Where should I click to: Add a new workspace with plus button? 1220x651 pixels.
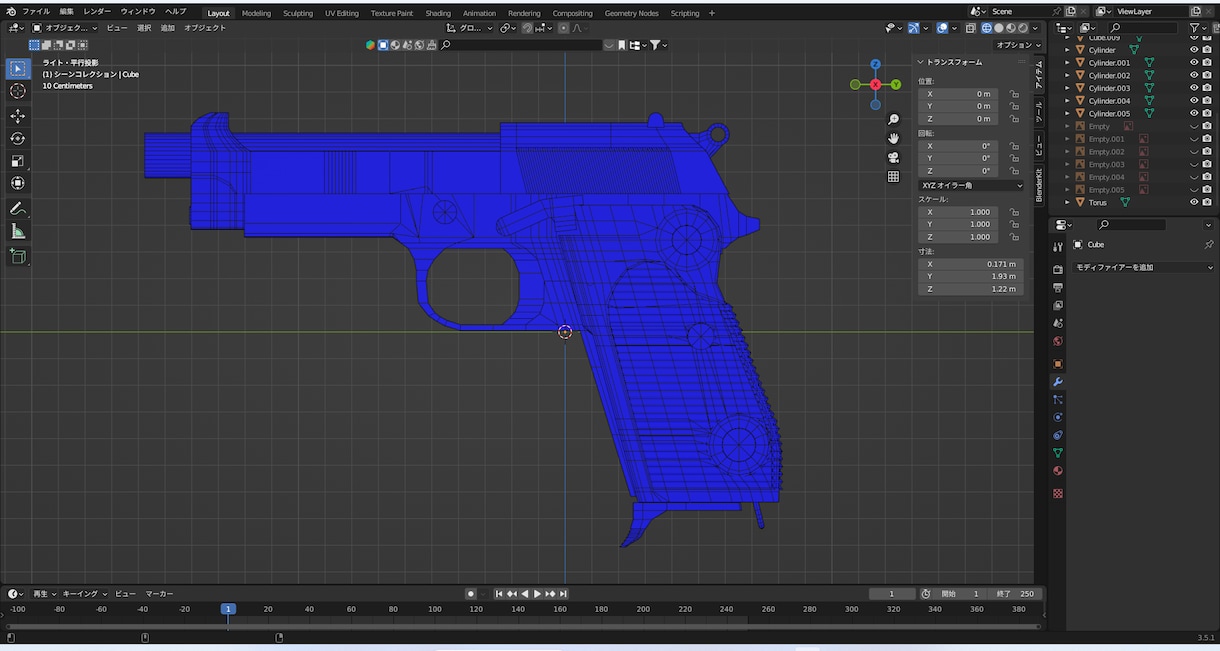click(712, 13)
